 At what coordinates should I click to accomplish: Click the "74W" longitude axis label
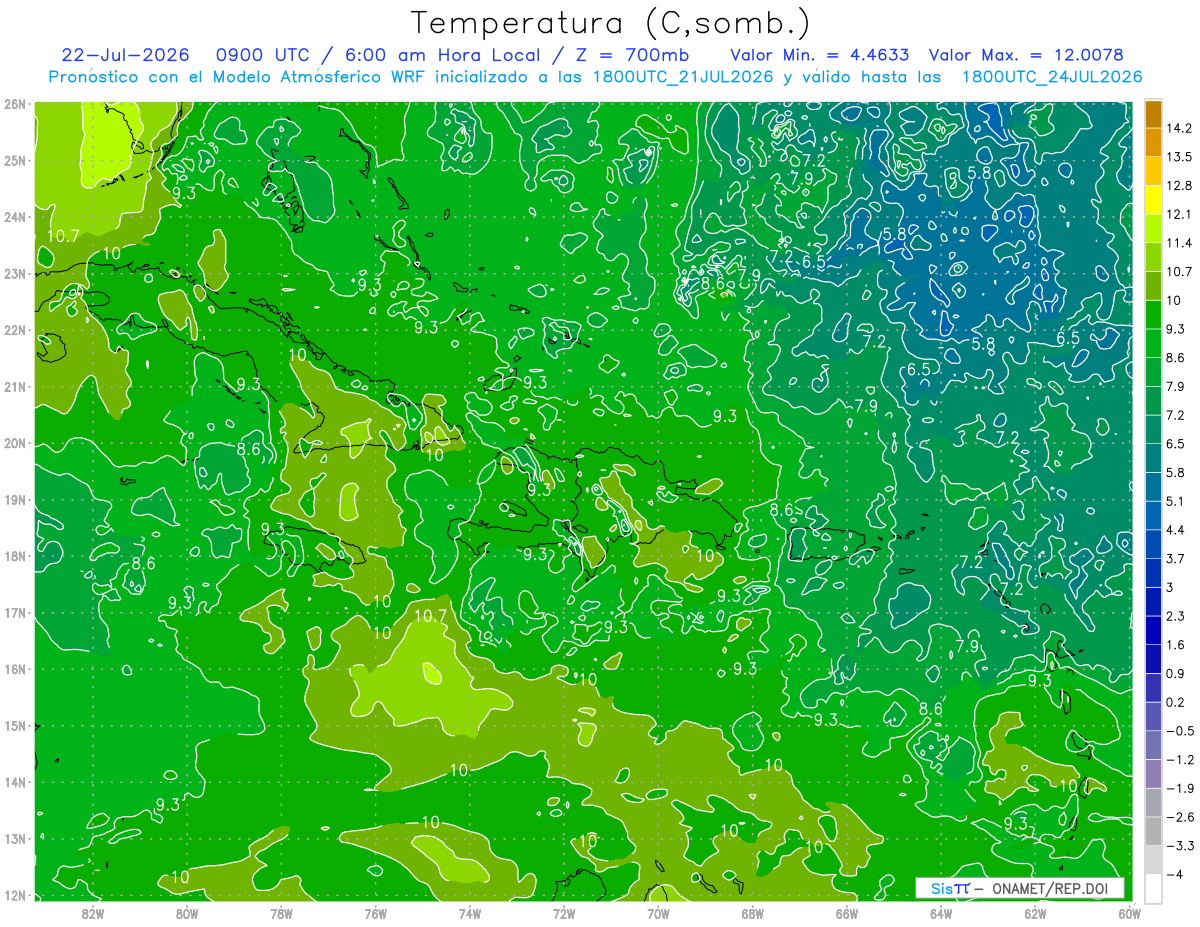[x=470, y=912]
